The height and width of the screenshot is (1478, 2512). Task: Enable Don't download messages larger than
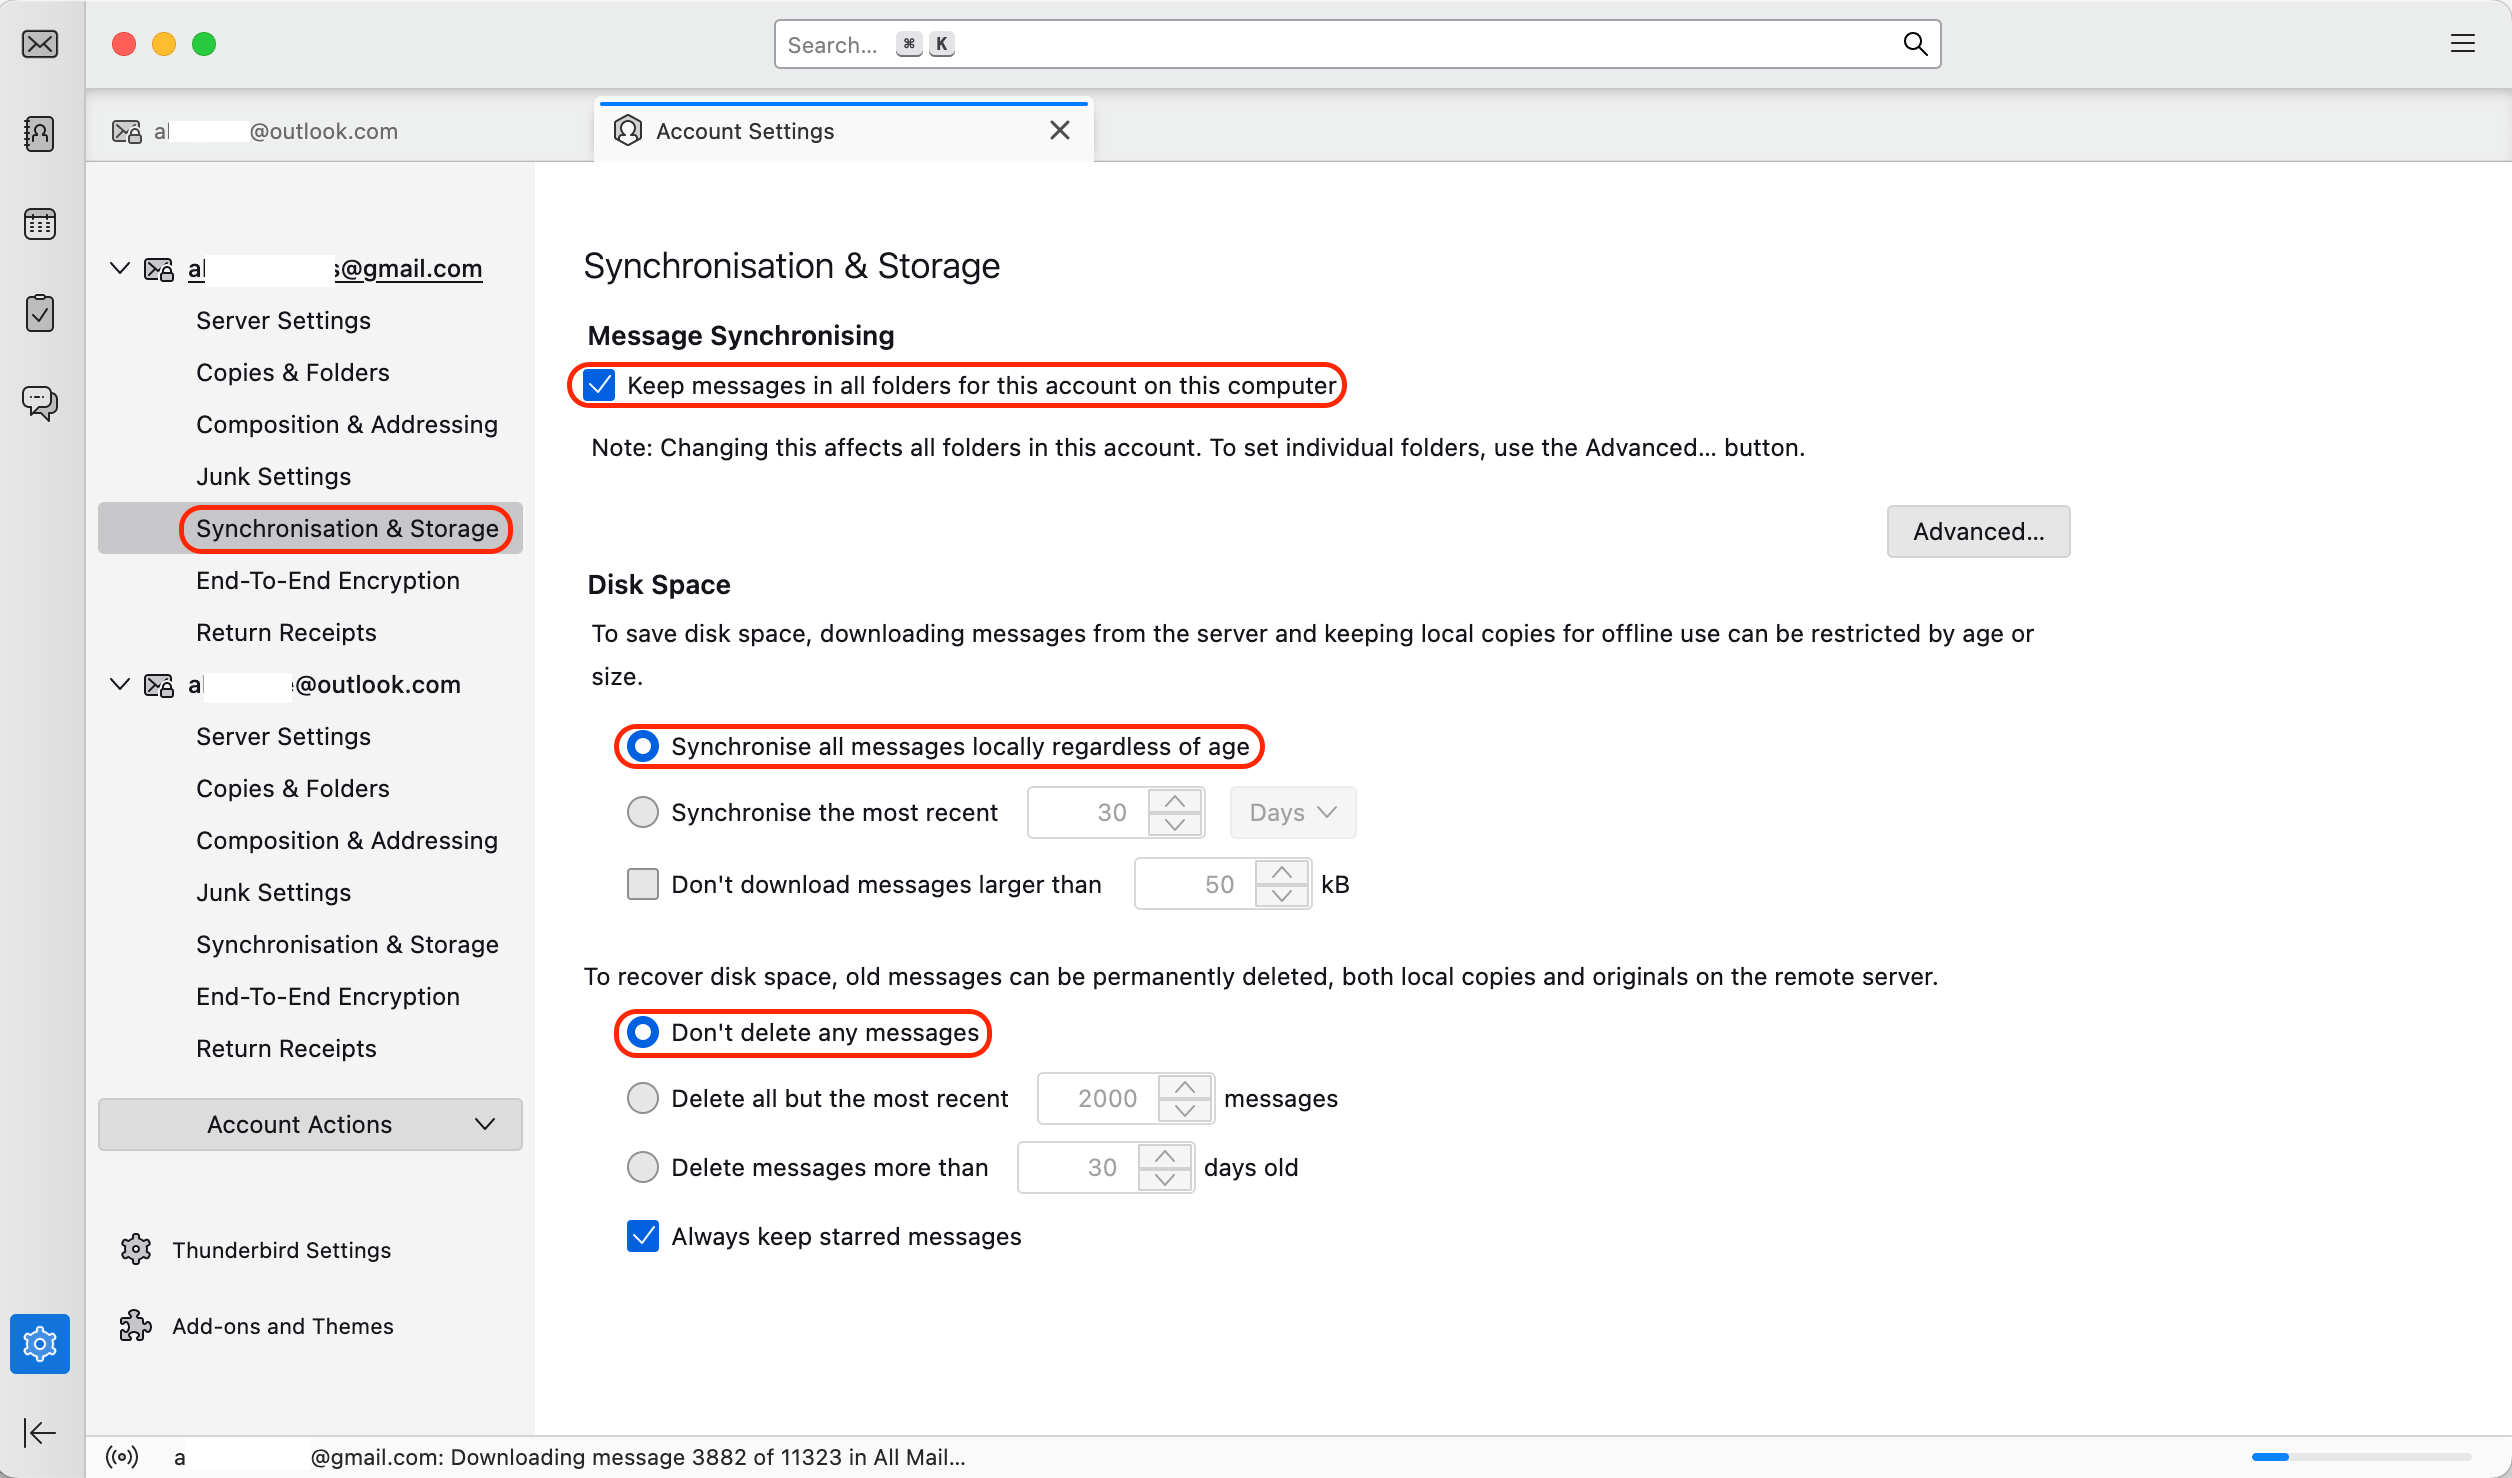pyautogui.click(x=642, y=884)
